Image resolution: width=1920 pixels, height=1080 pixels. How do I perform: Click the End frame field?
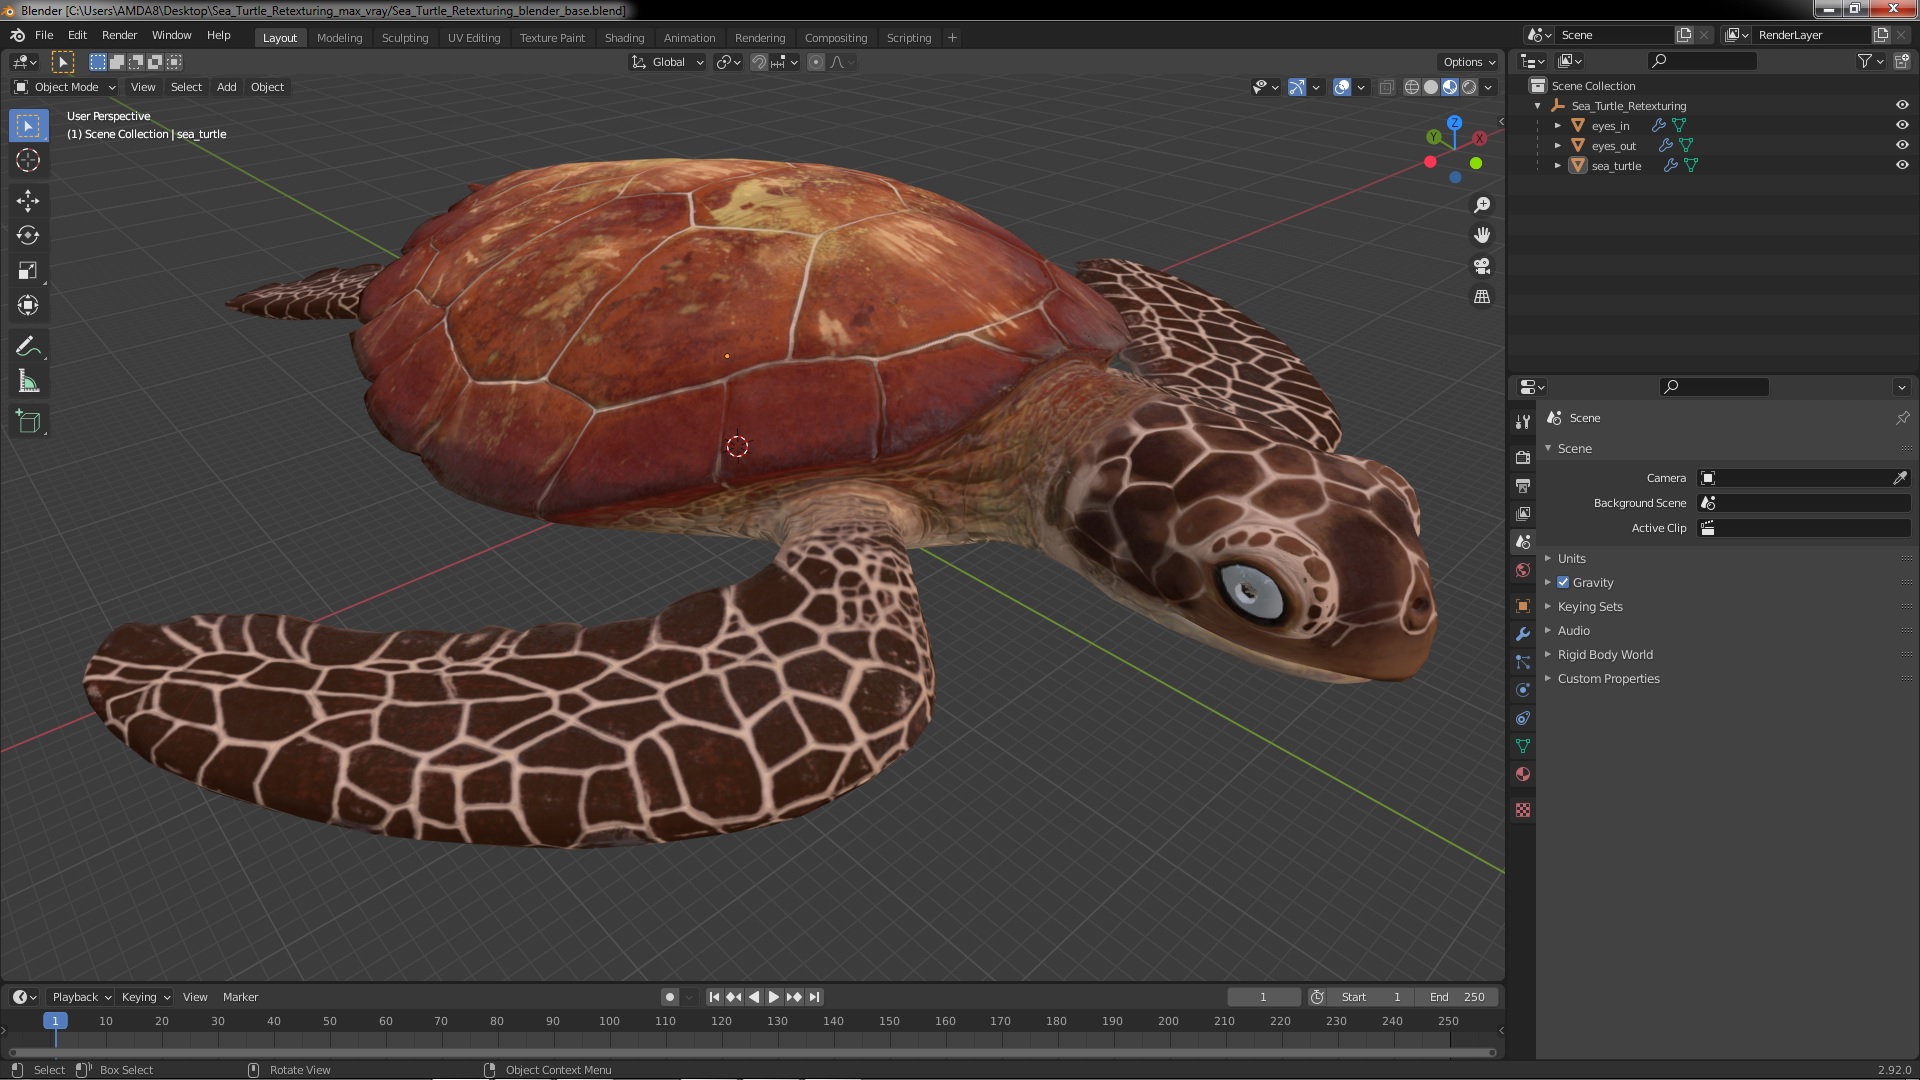coord(1455,997)
